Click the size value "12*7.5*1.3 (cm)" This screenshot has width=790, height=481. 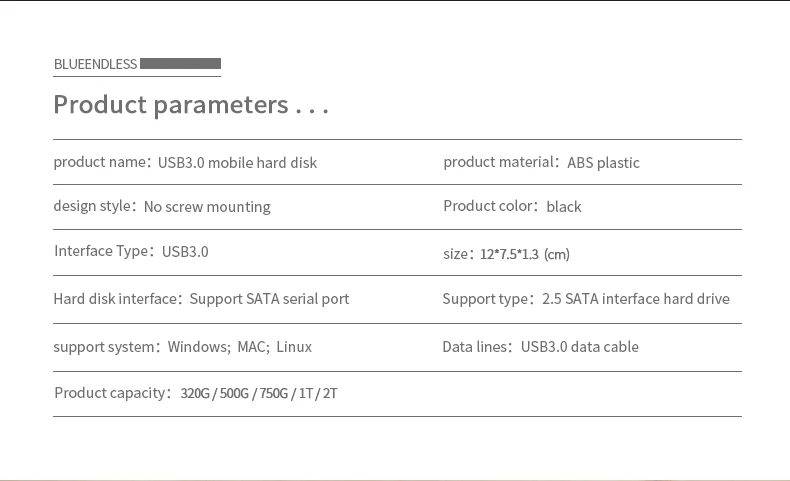[x=524, y=254]
